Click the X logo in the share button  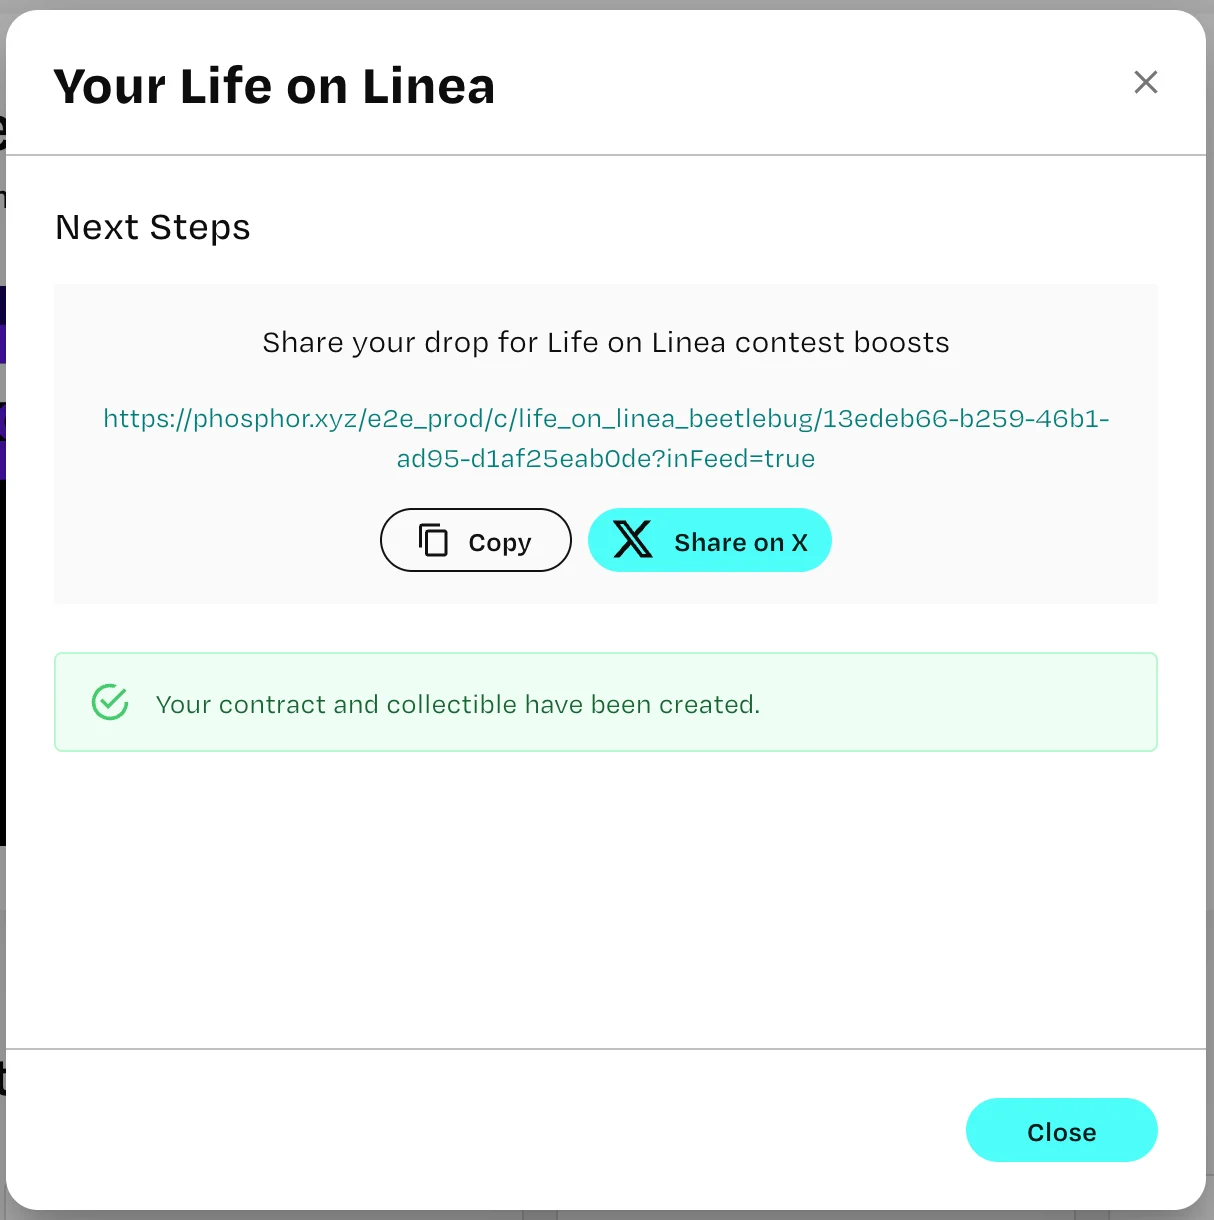pyautogui.click(x=632, y=540)
